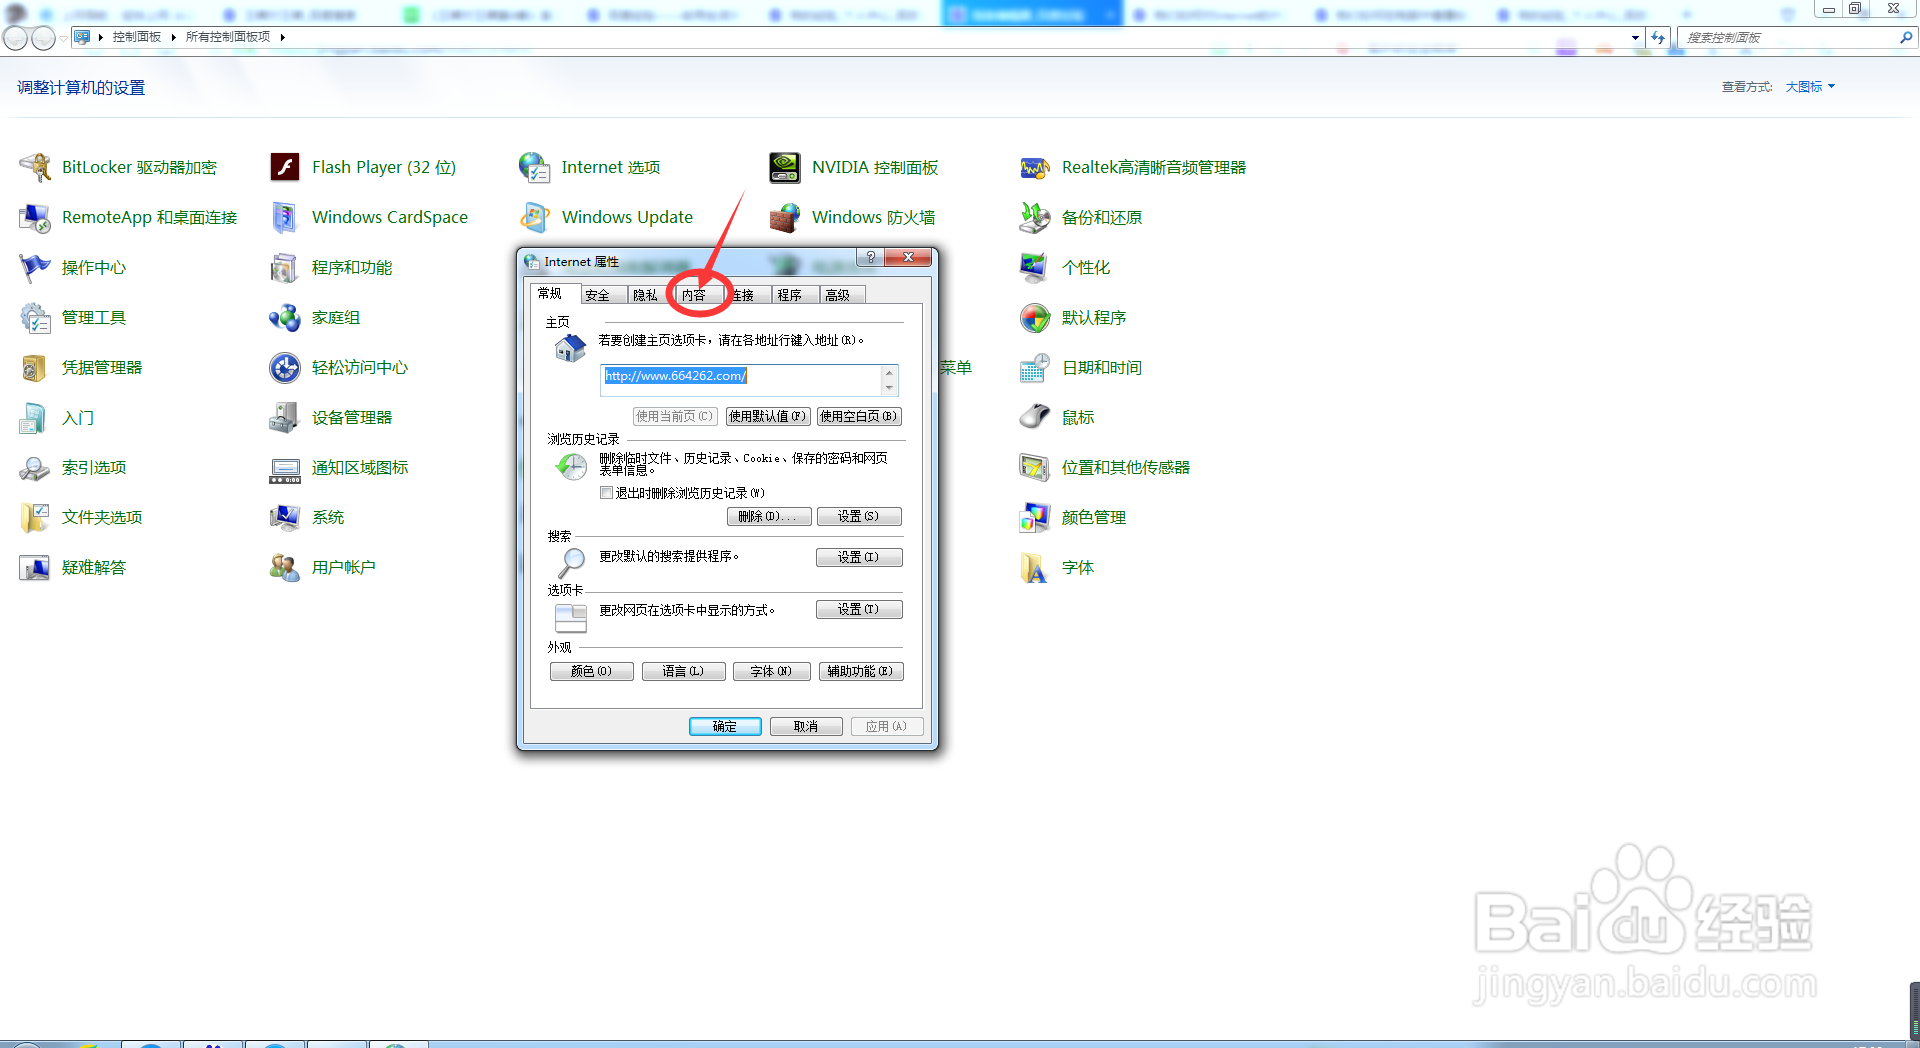
Task: Click refresh button beside address bar
Action: pos(1658,37)
